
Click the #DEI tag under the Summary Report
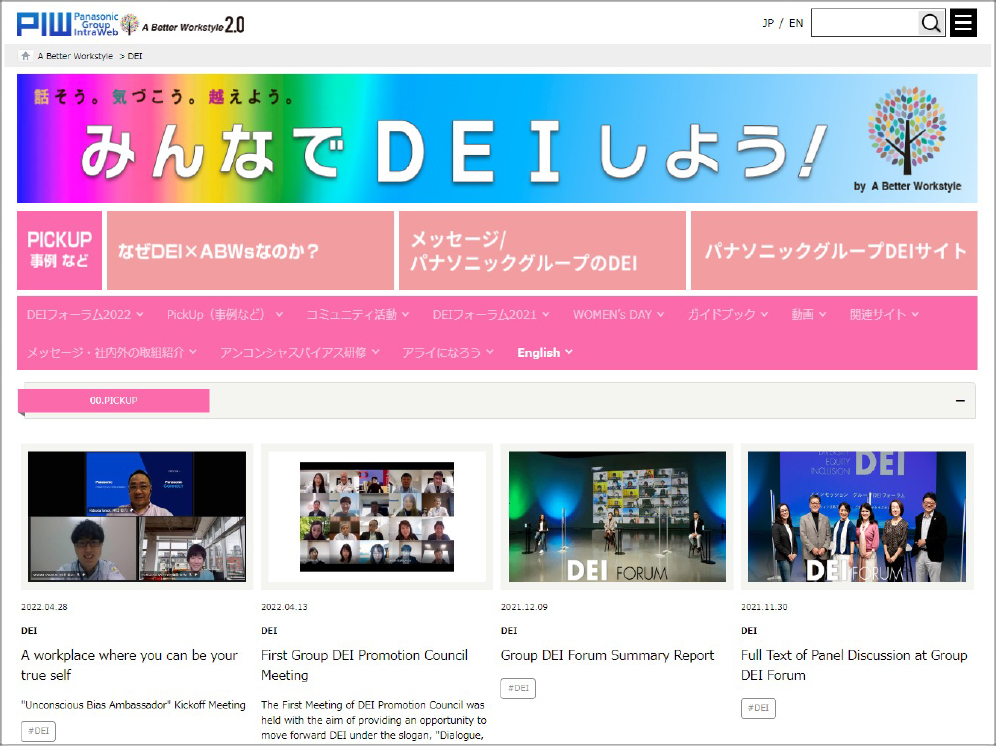[x=517, y=688]
